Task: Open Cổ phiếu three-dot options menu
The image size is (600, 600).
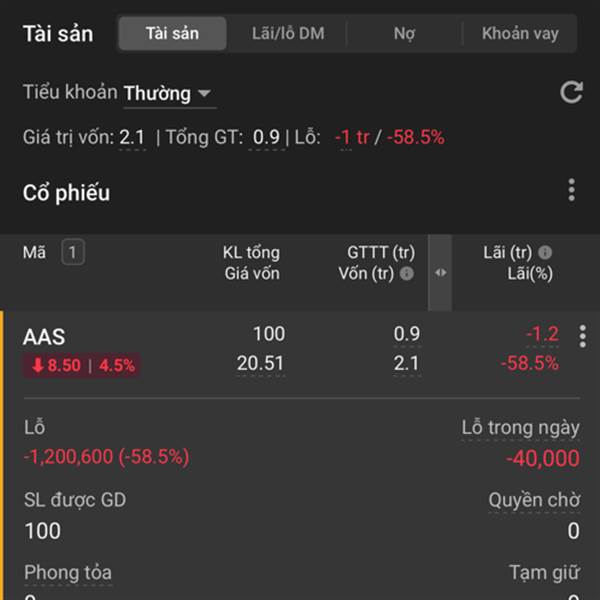Action: (571, 190)
